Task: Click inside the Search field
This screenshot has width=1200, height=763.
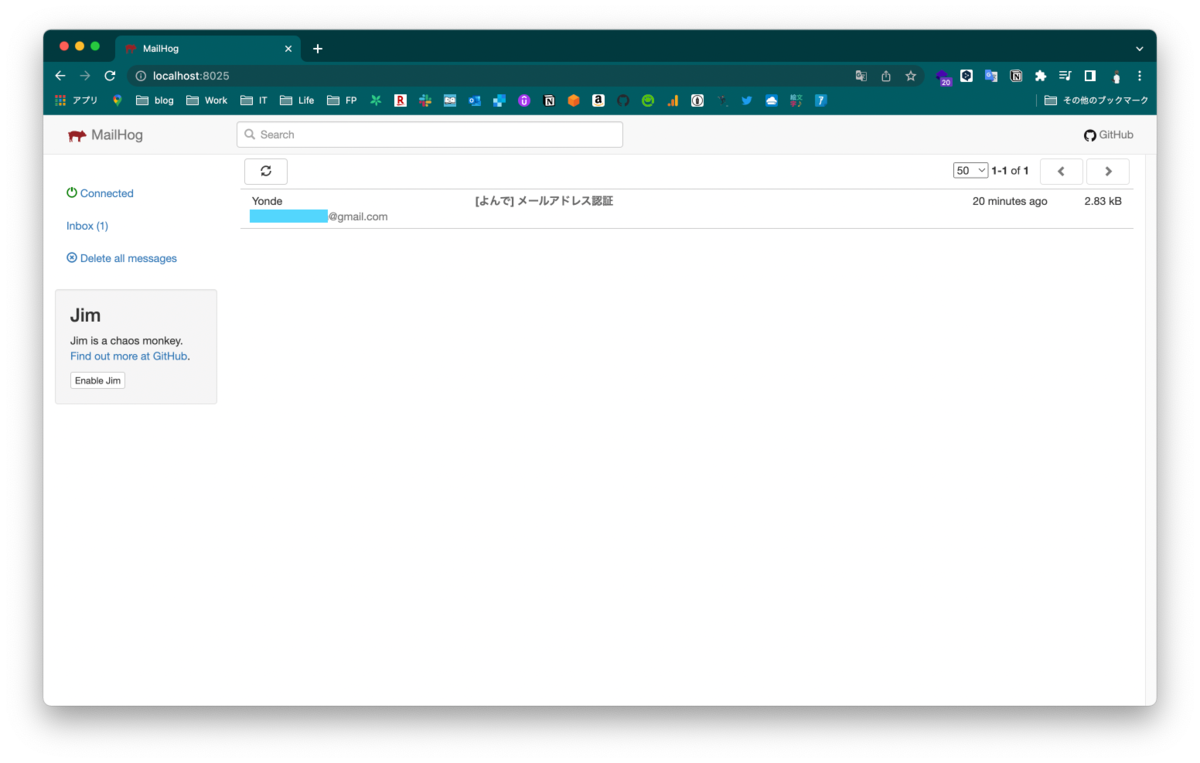Action: pyautogui.click(x=430, y=134)
